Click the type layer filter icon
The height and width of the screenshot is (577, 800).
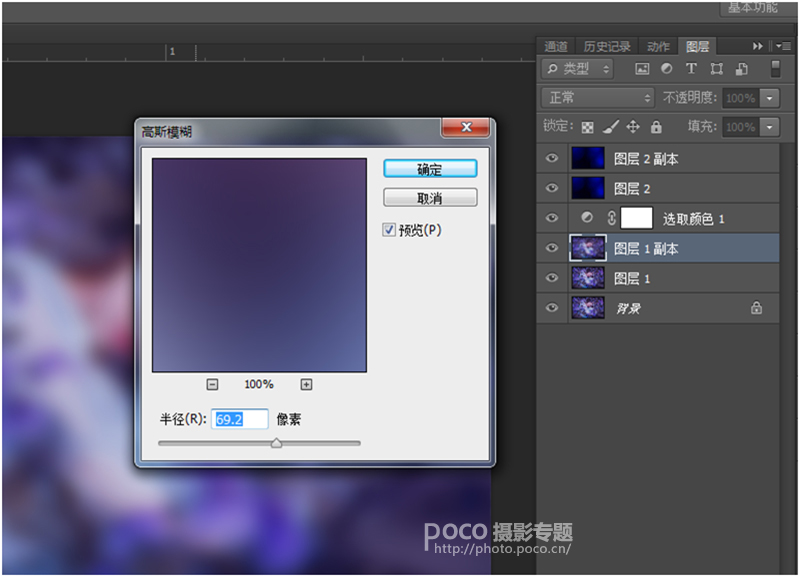pyautogui.click(x=691, y=69)
